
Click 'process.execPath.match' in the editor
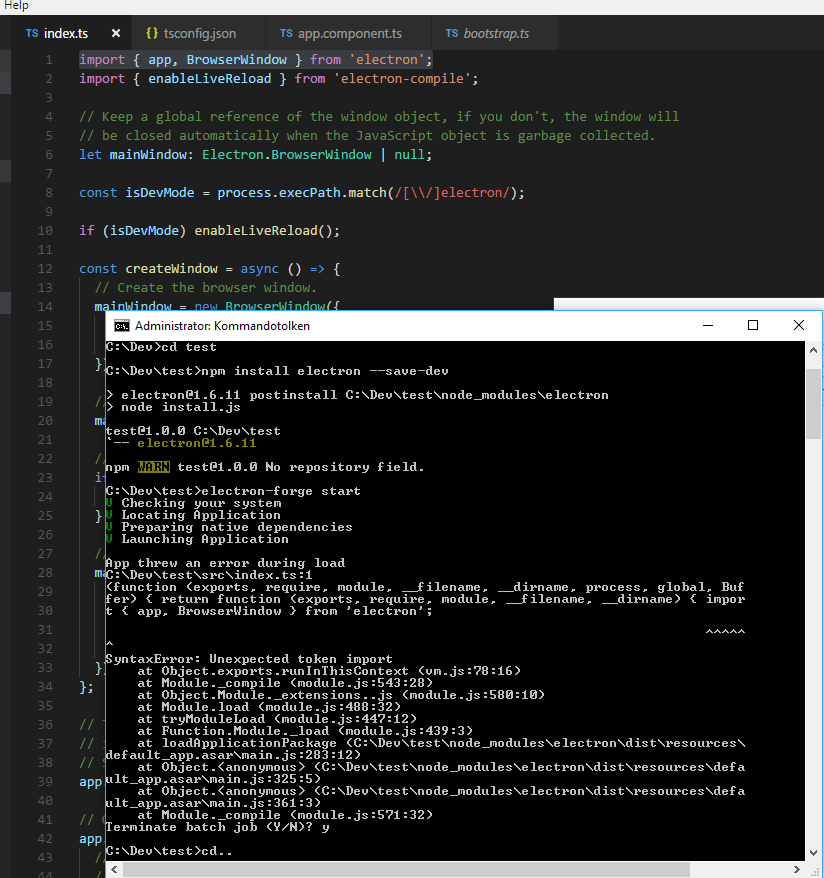click(x=302, y=193)
